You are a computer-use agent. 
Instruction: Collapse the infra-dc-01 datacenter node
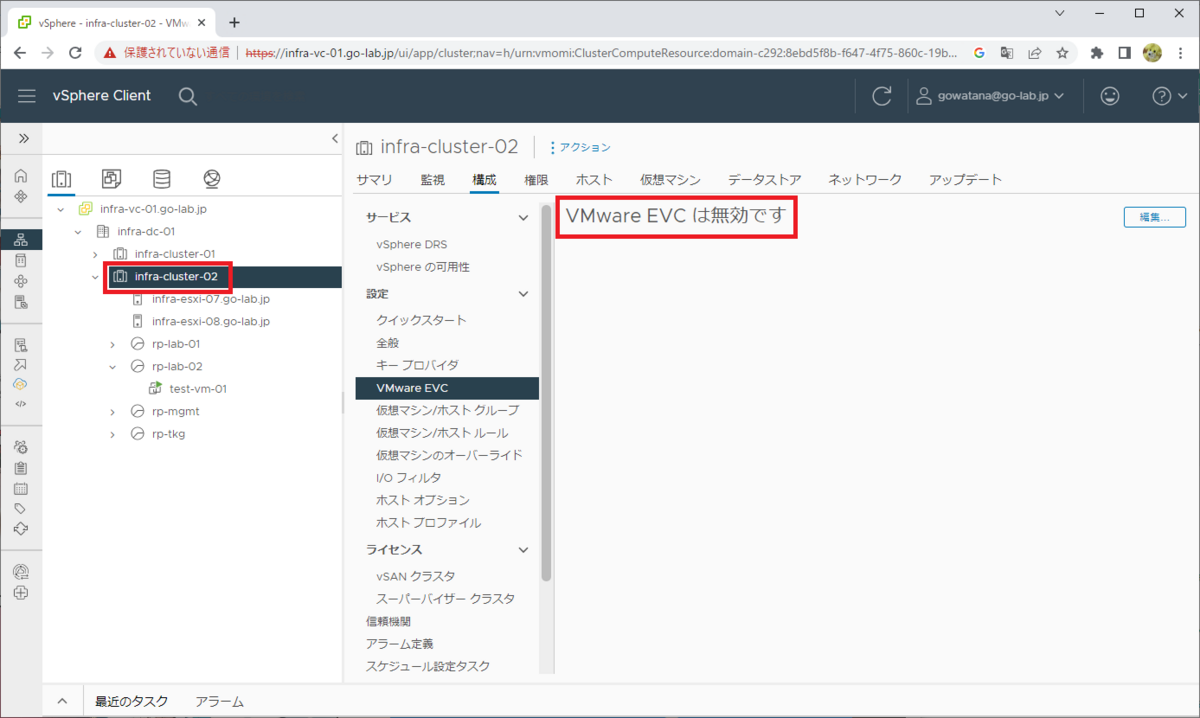tap(78, 232)
